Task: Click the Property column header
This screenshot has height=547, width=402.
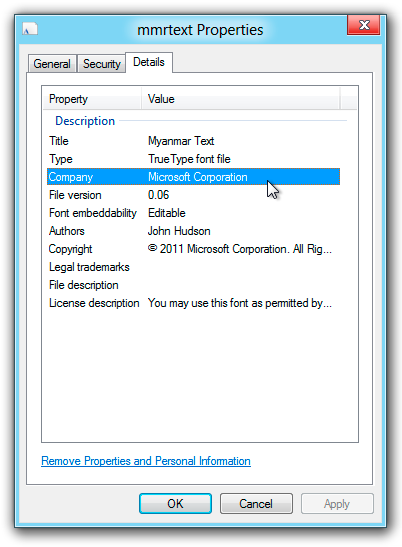Action: 92,99
